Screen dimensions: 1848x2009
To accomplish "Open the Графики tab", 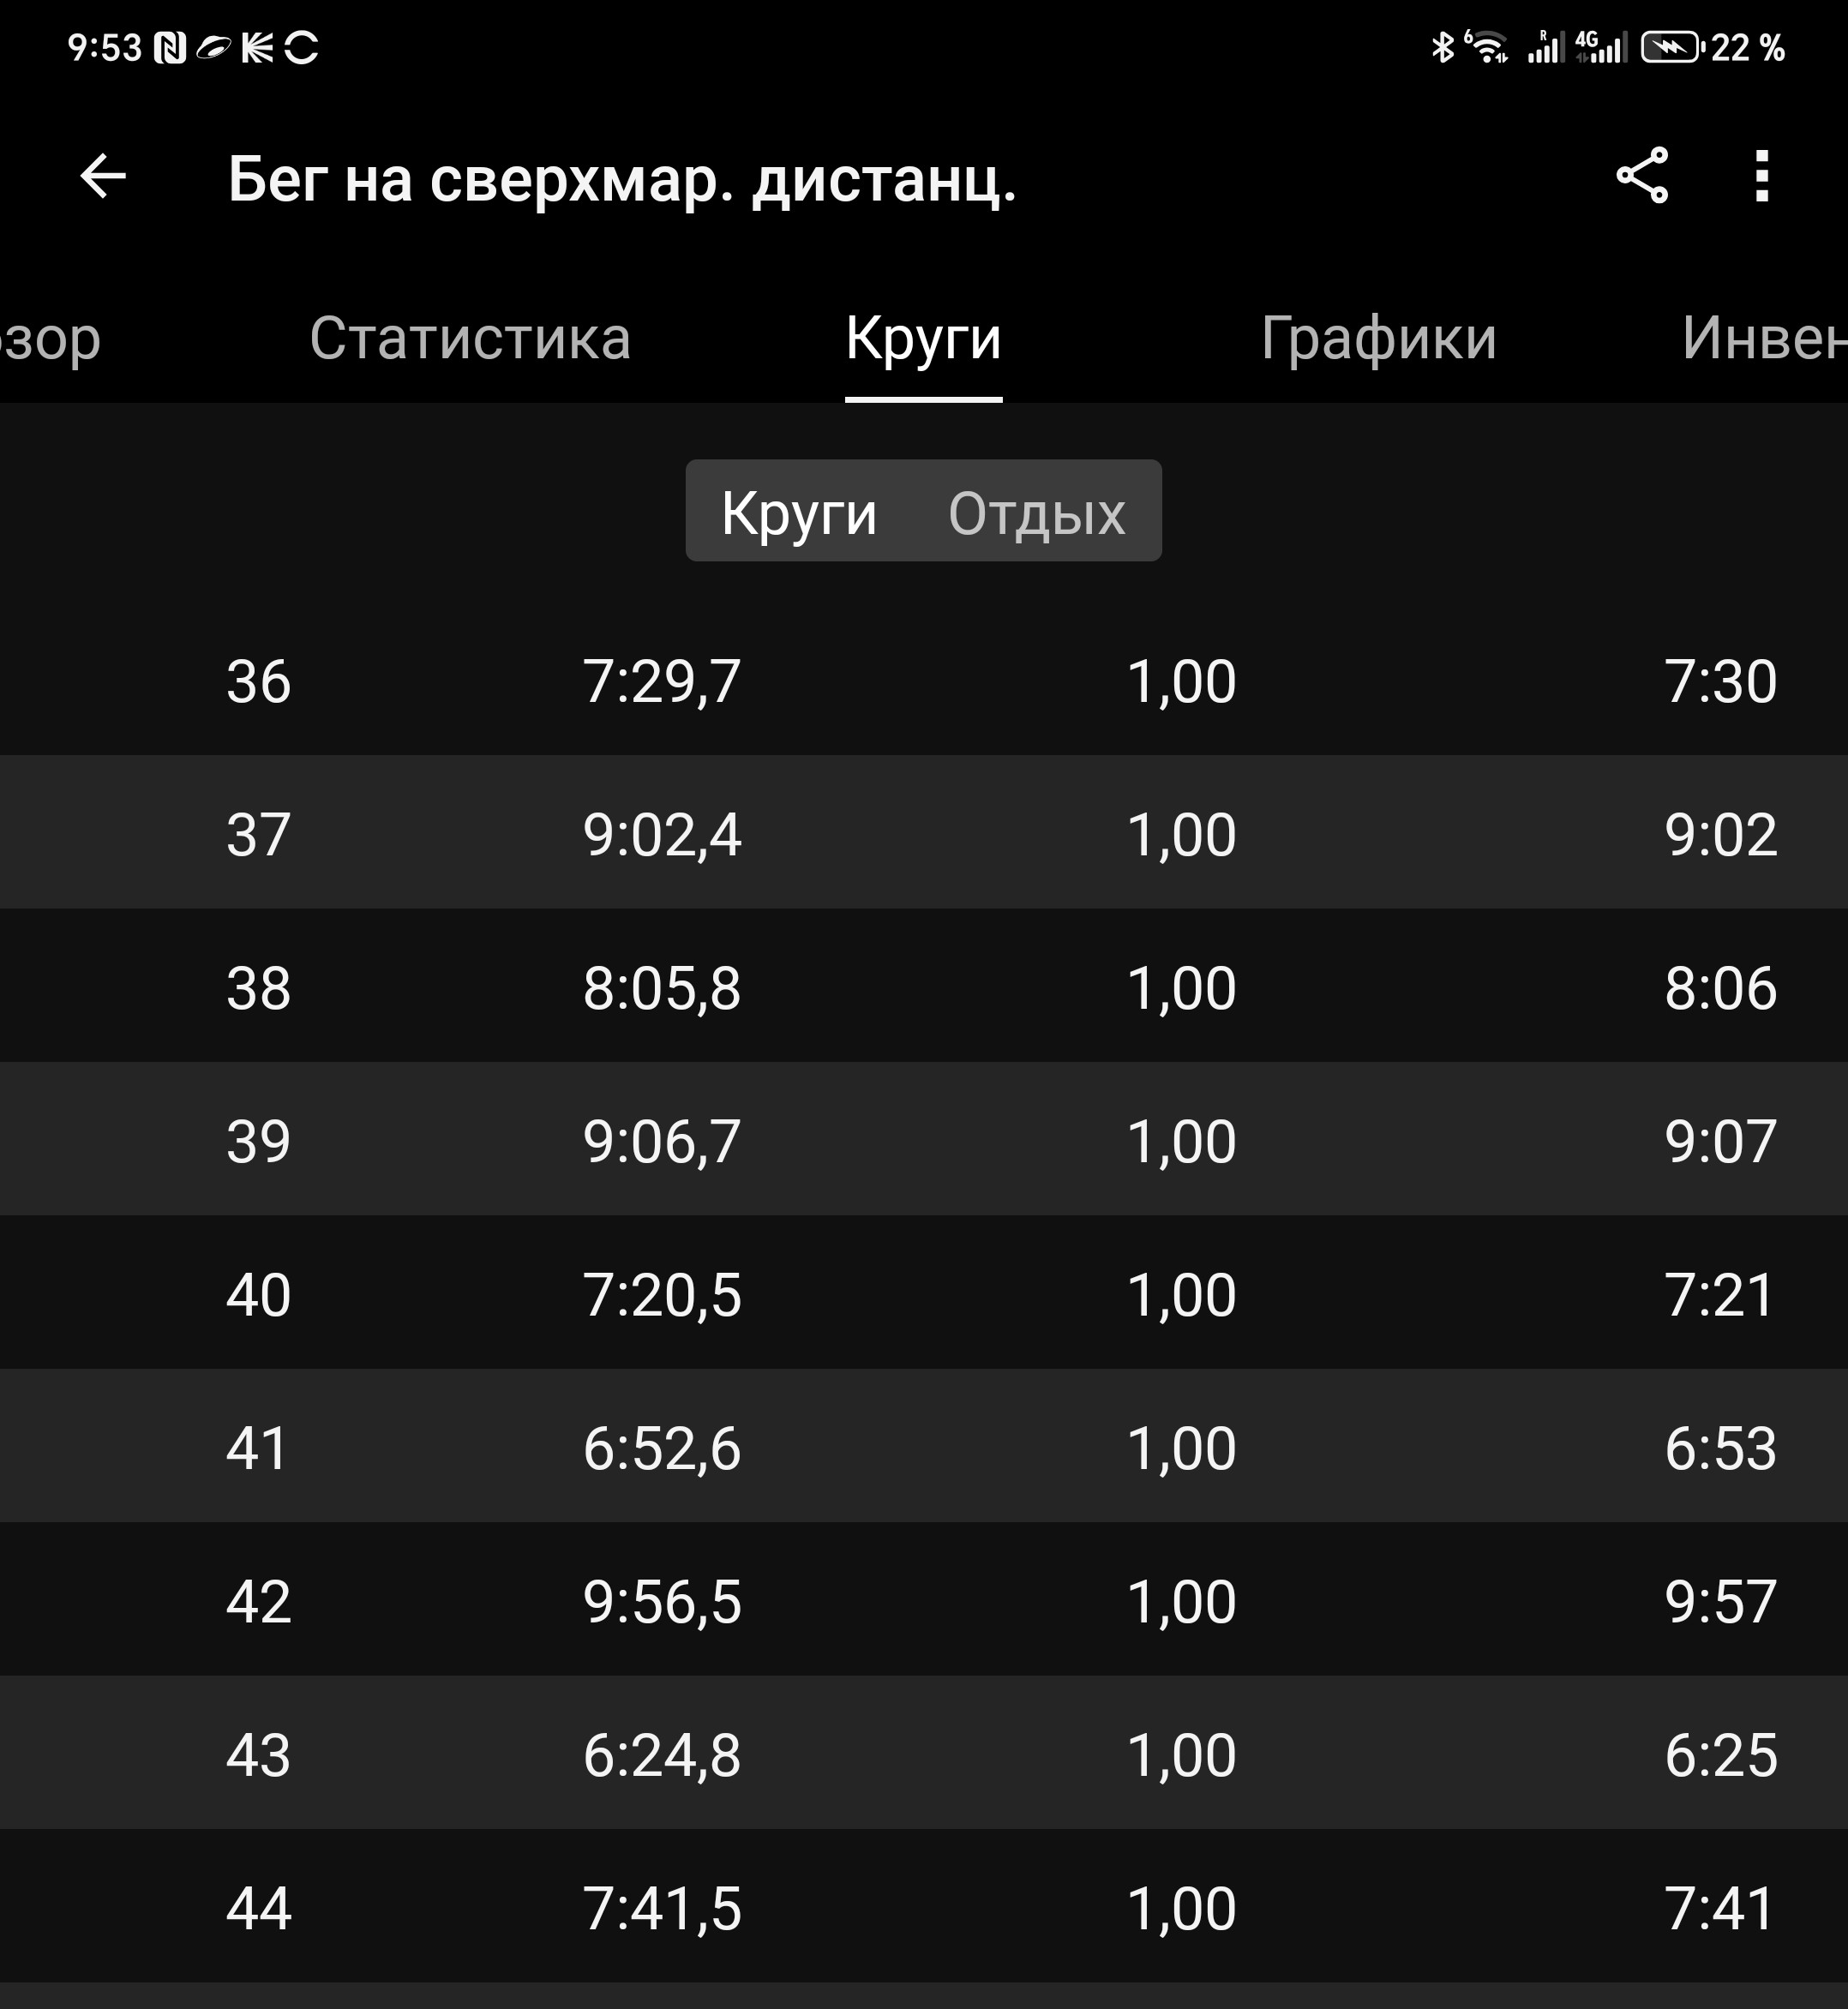I will point(1378,338).
